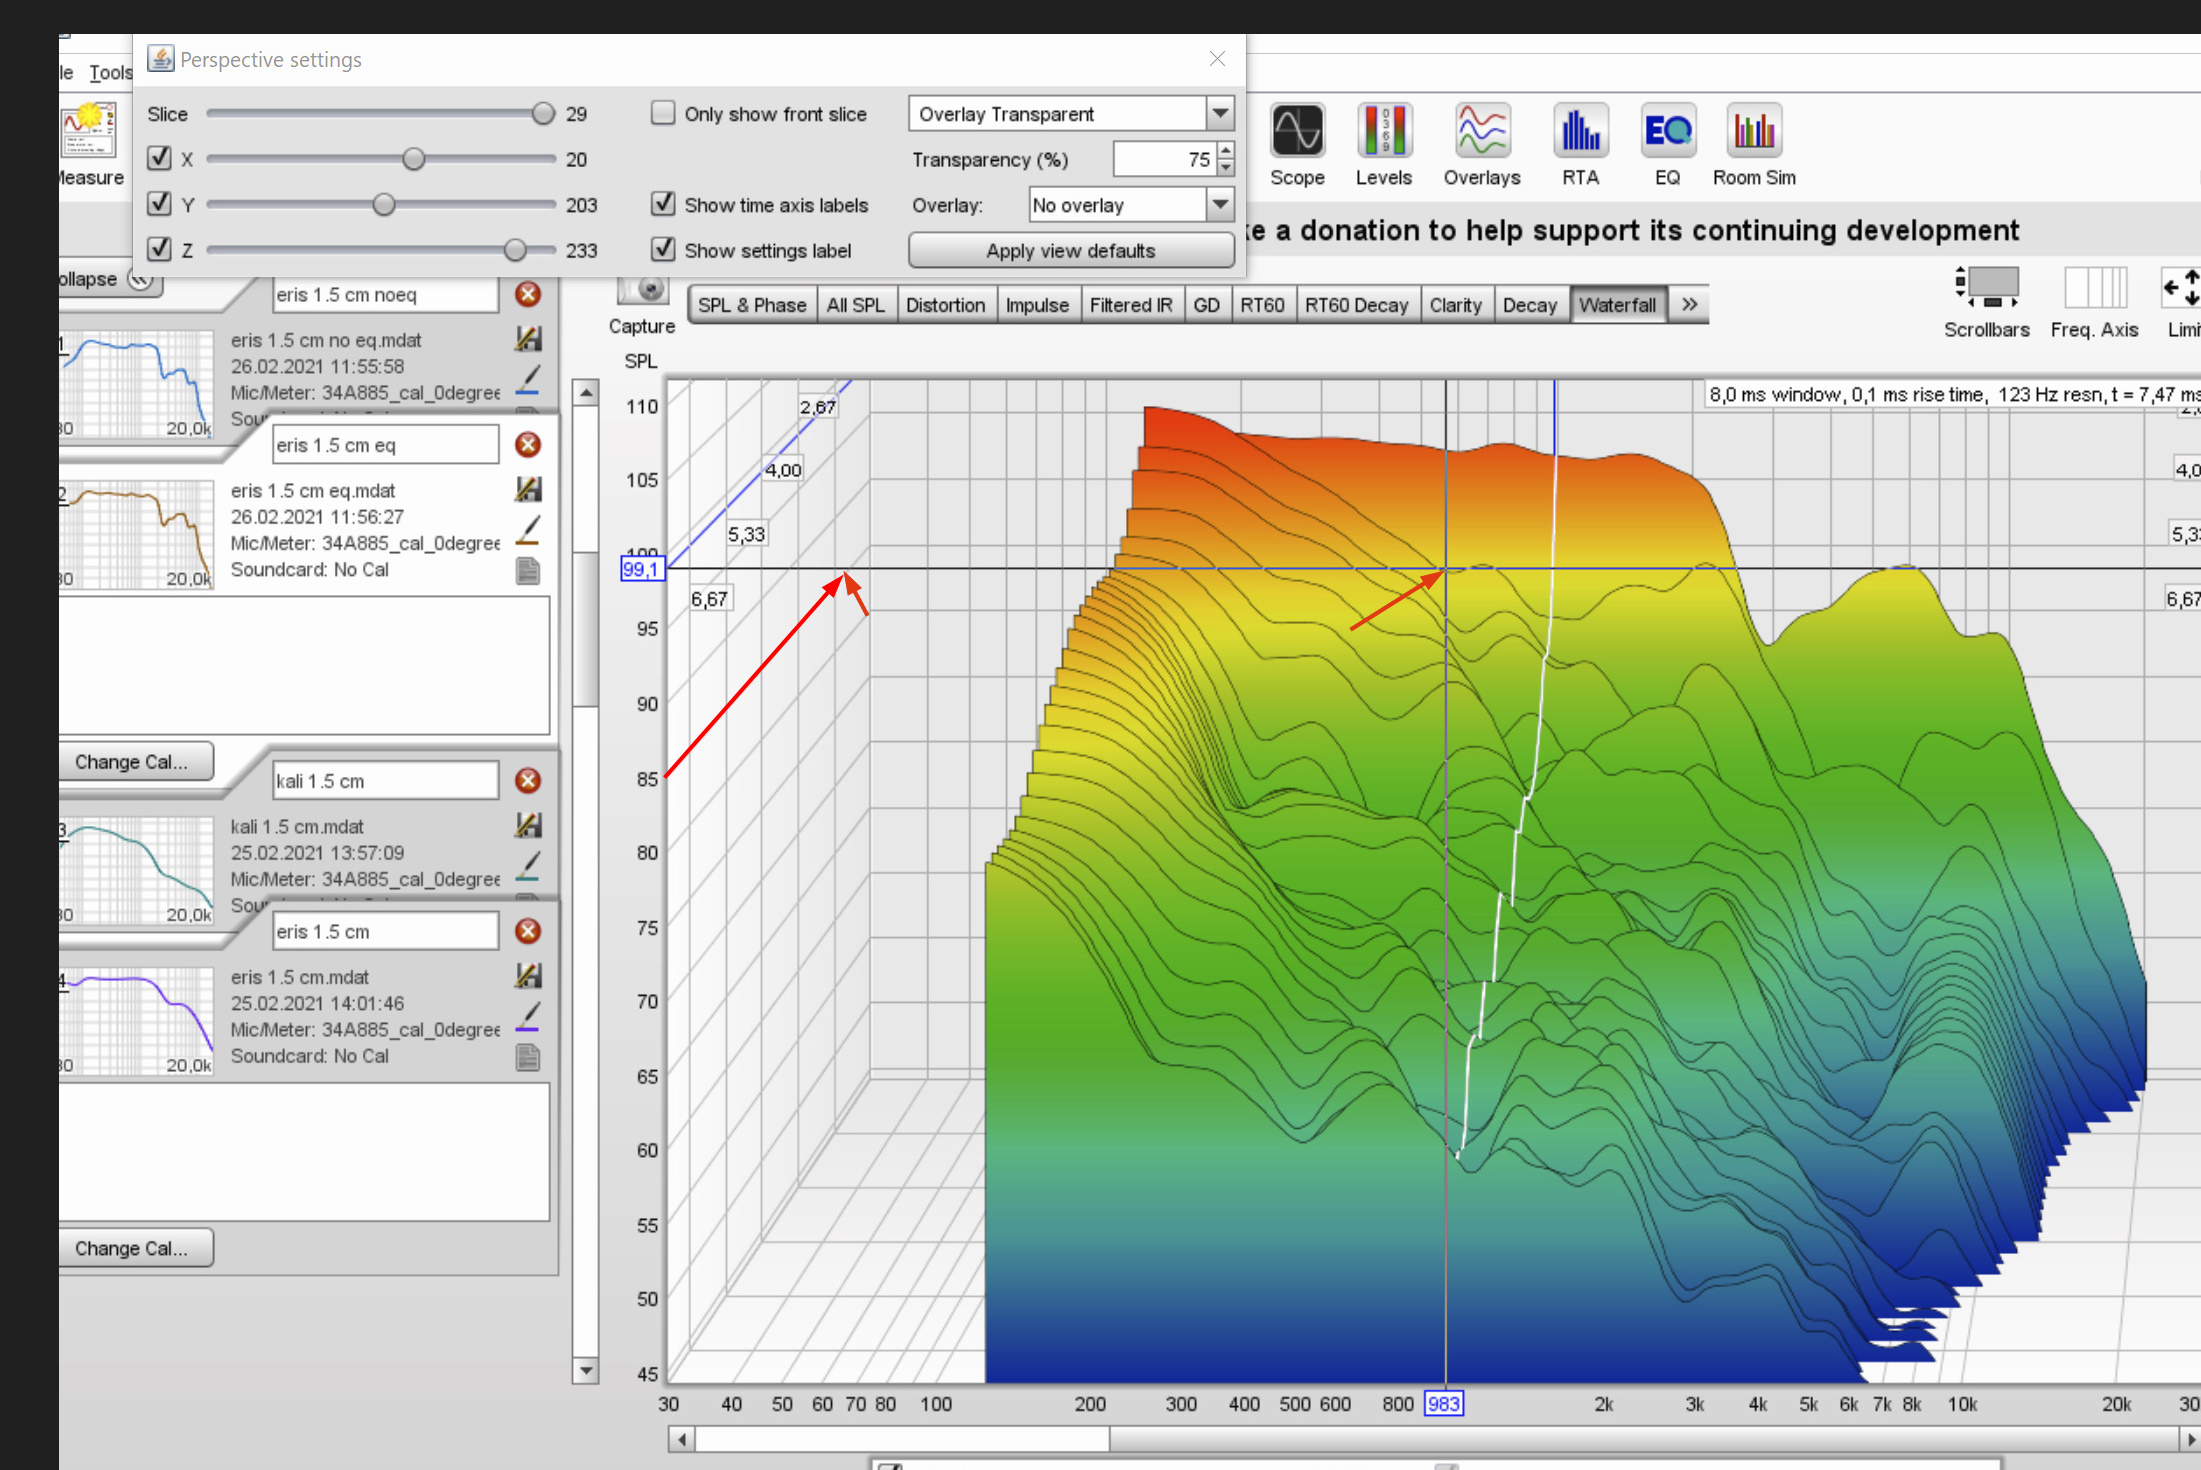Image resolution: width=2201 pixels, height=1470 pixels.
Task: Click Apply view defaults button
Action: [x=1071, y=249]
